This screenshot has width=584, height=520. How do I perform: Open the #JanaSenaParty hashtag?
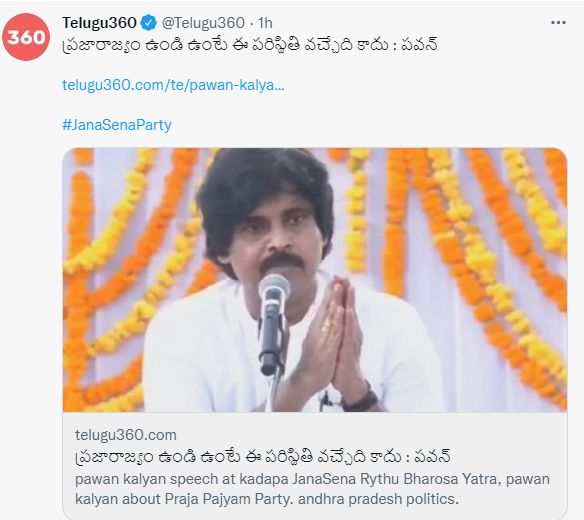pyautogui.click(x=117, y=125)
